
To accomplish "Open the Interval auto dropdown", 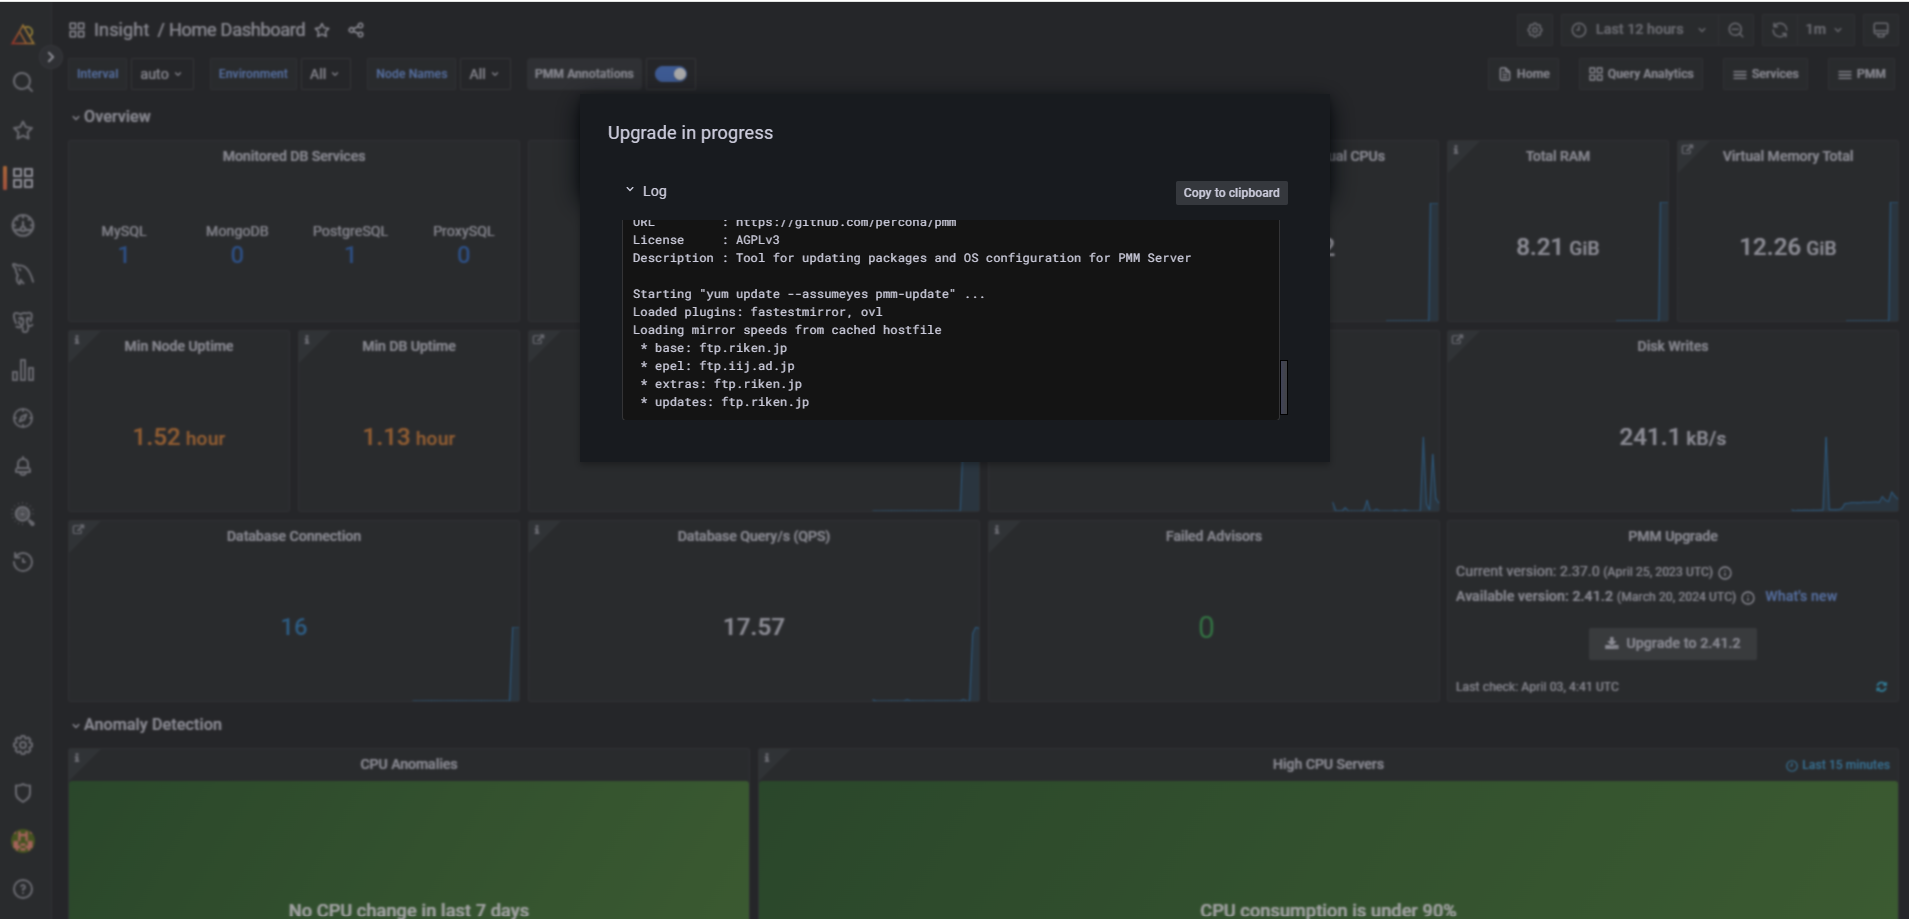I will pos(161,74).
